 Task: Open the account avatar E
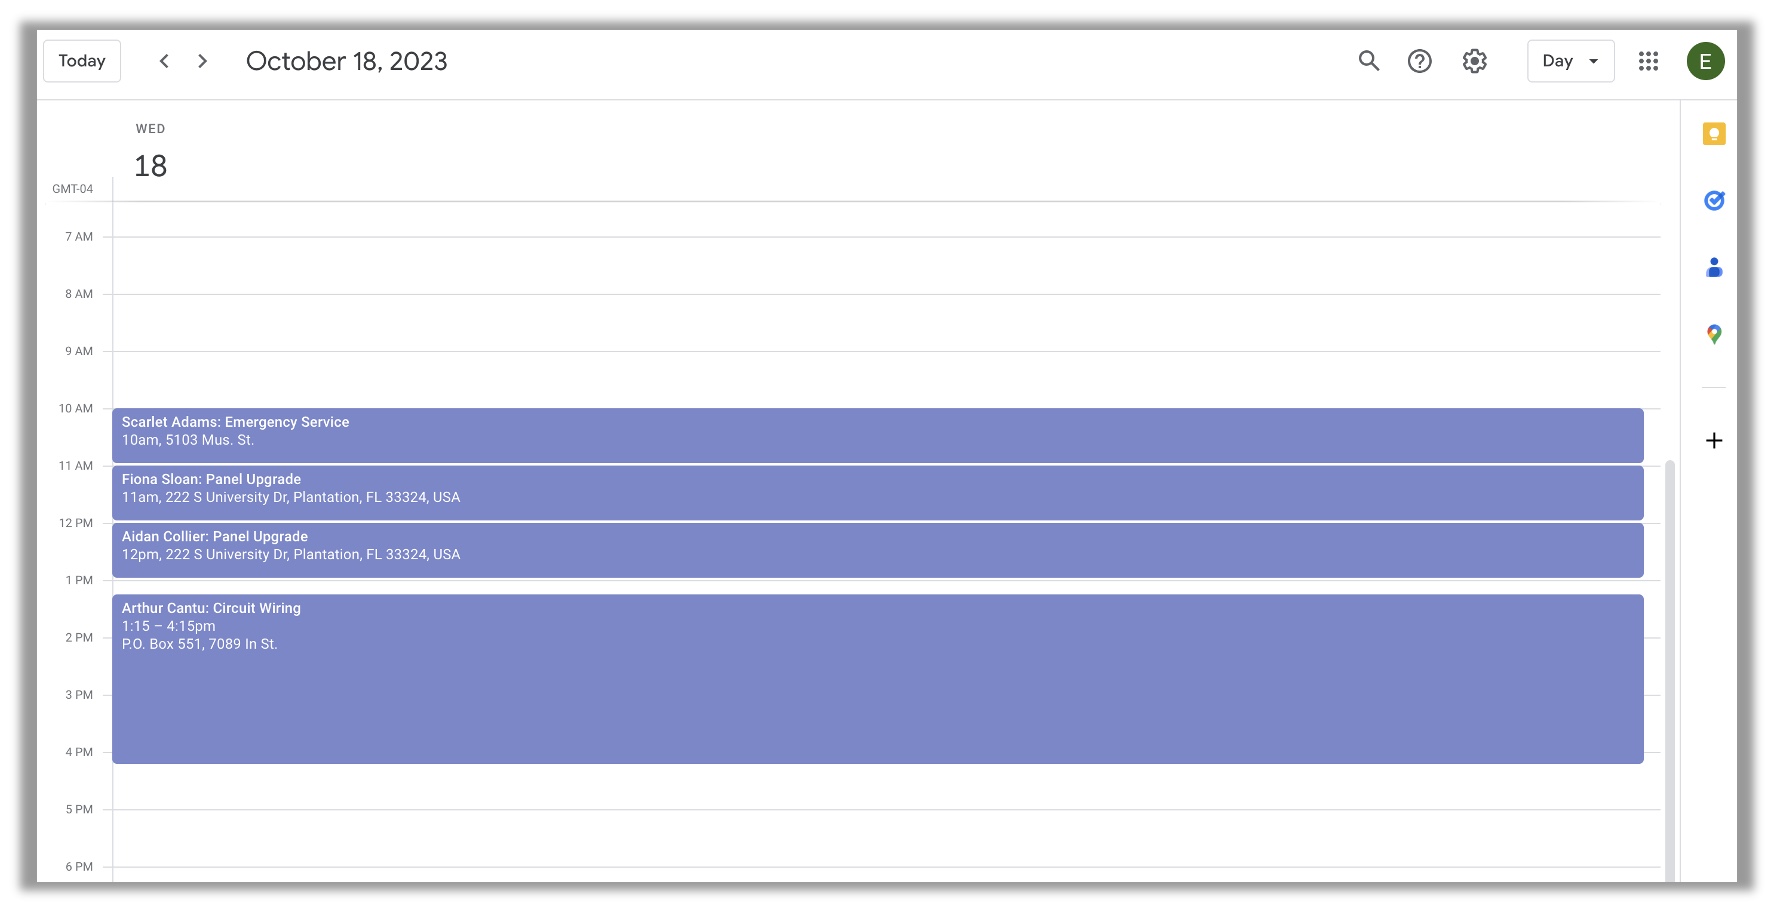tap(1705, 61)
